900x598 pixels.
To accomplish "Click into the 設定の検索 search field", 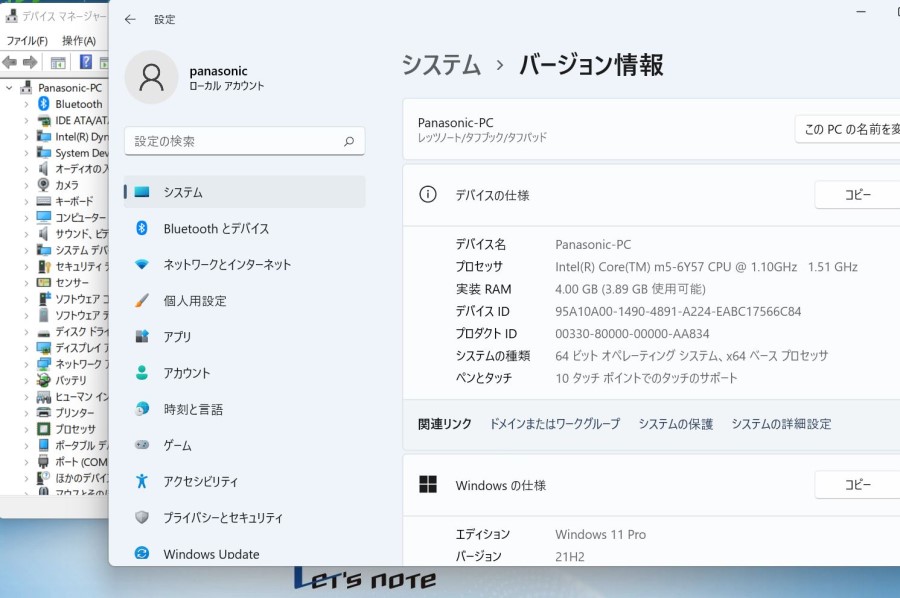I will pos(245,141).
